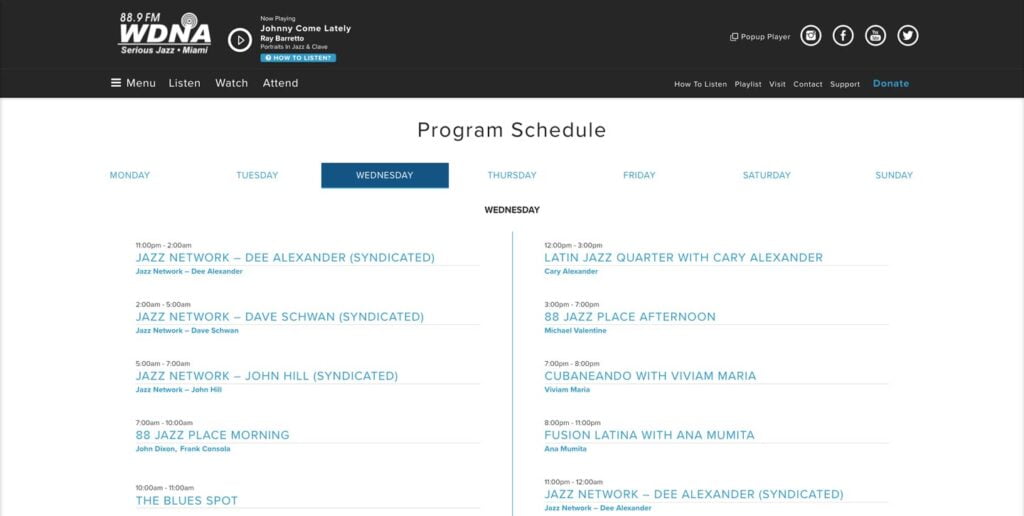The height and width of the screenshot is (516, 1024).
Task: Go to the Attend section
Action: coord(280,83)
